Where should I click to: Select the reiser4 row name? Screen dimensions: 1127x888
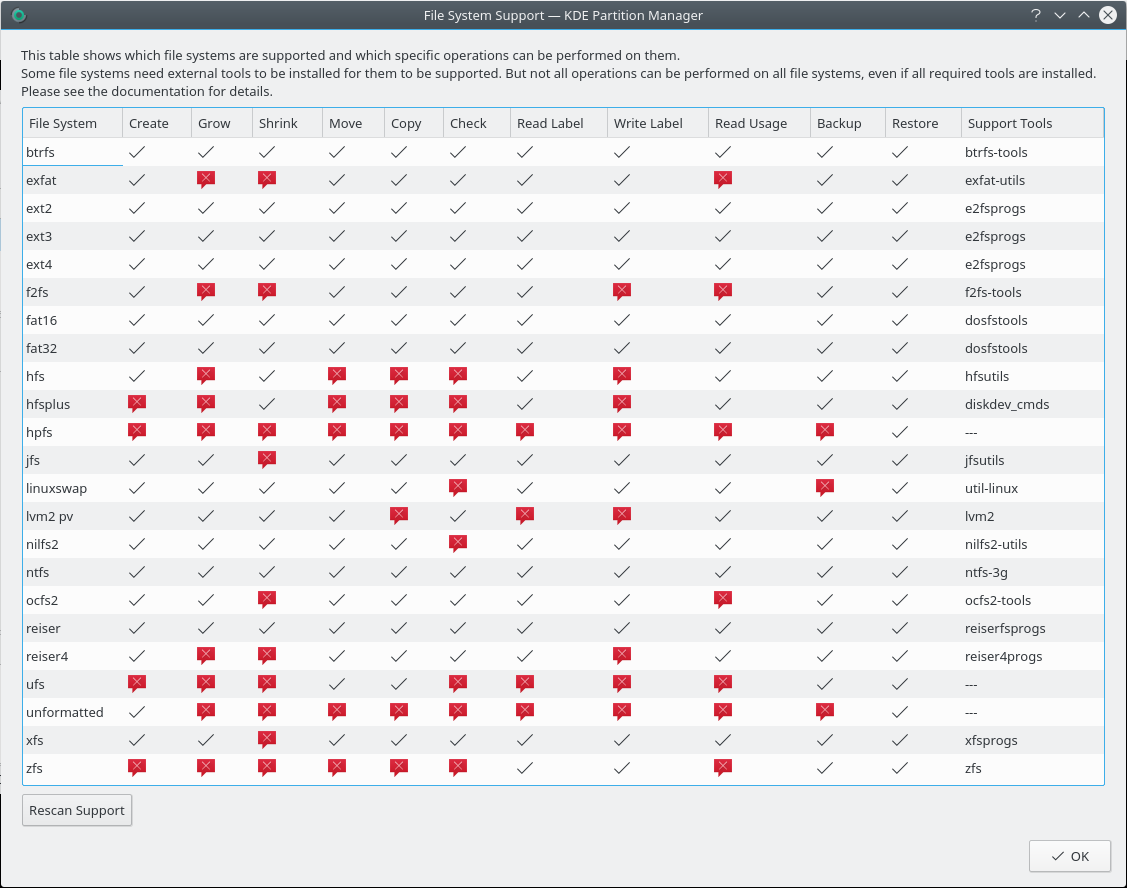click(47, 656)
